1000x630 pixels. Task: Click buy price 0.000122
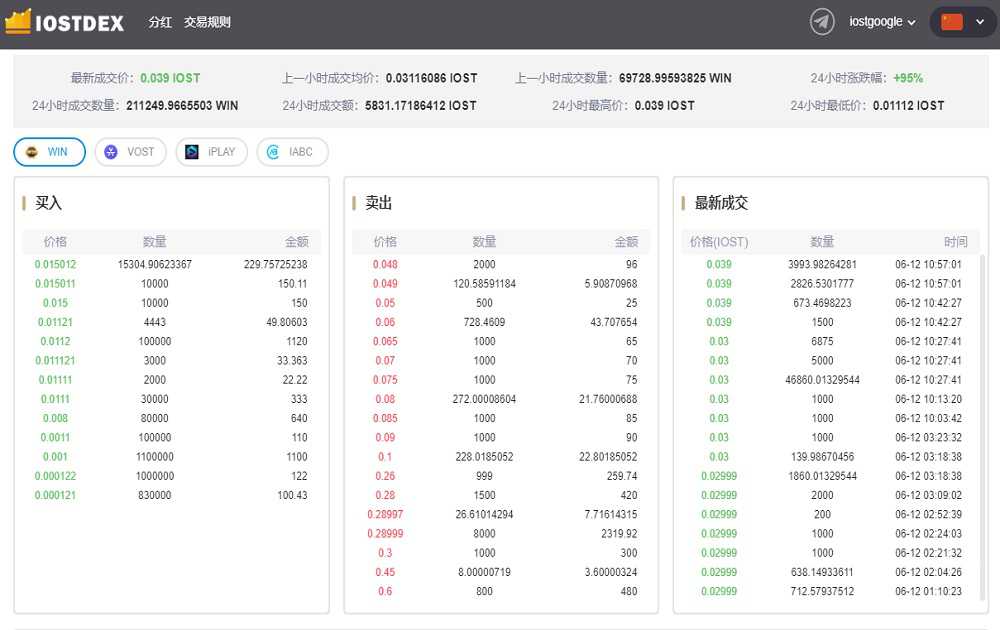pyautogui.click(x=55, y=476)
